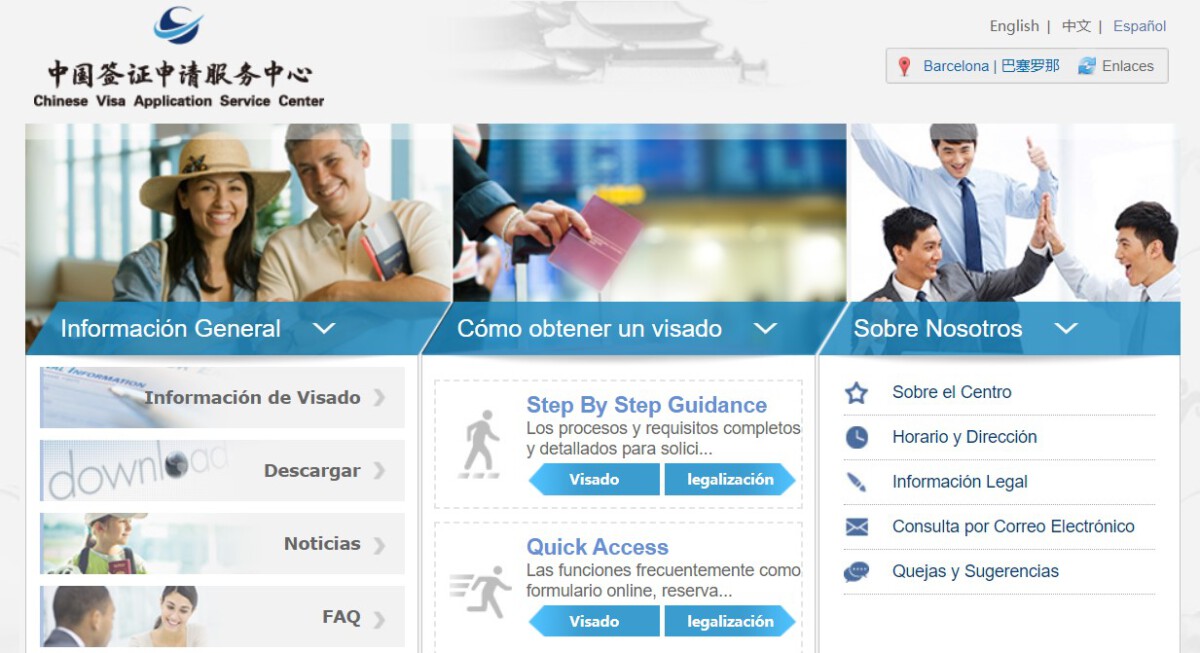Click the envelope icon for Consulta por Correo

857,527
